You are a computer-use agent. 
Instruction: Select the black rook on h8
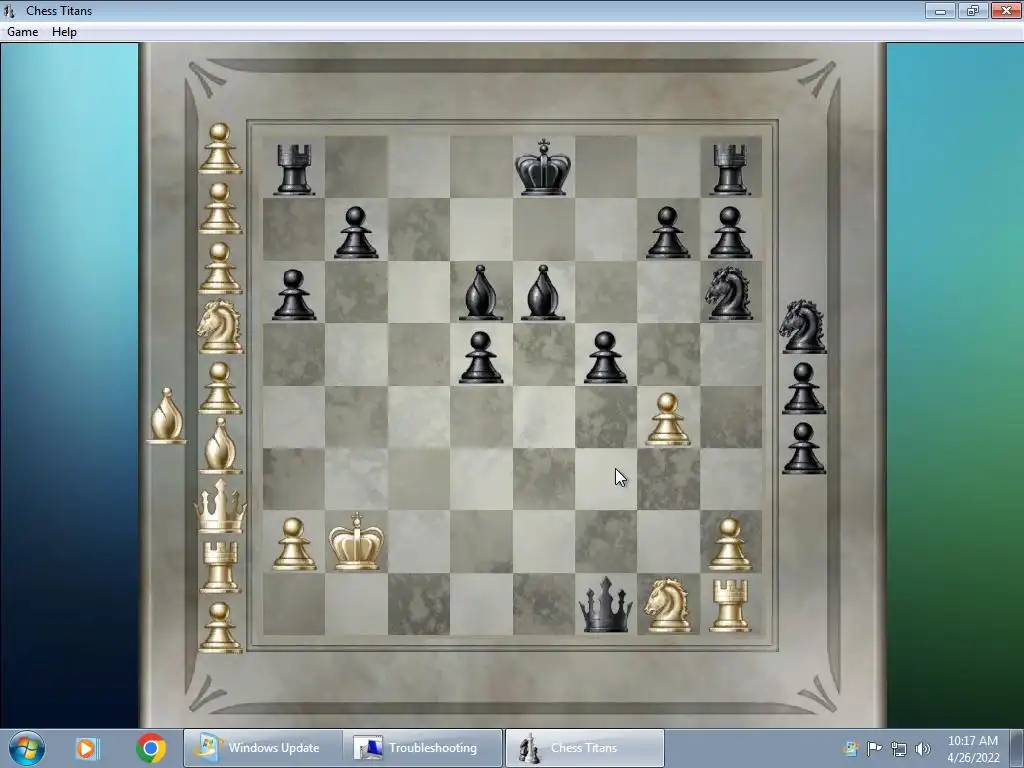click(x=729, y=170)
